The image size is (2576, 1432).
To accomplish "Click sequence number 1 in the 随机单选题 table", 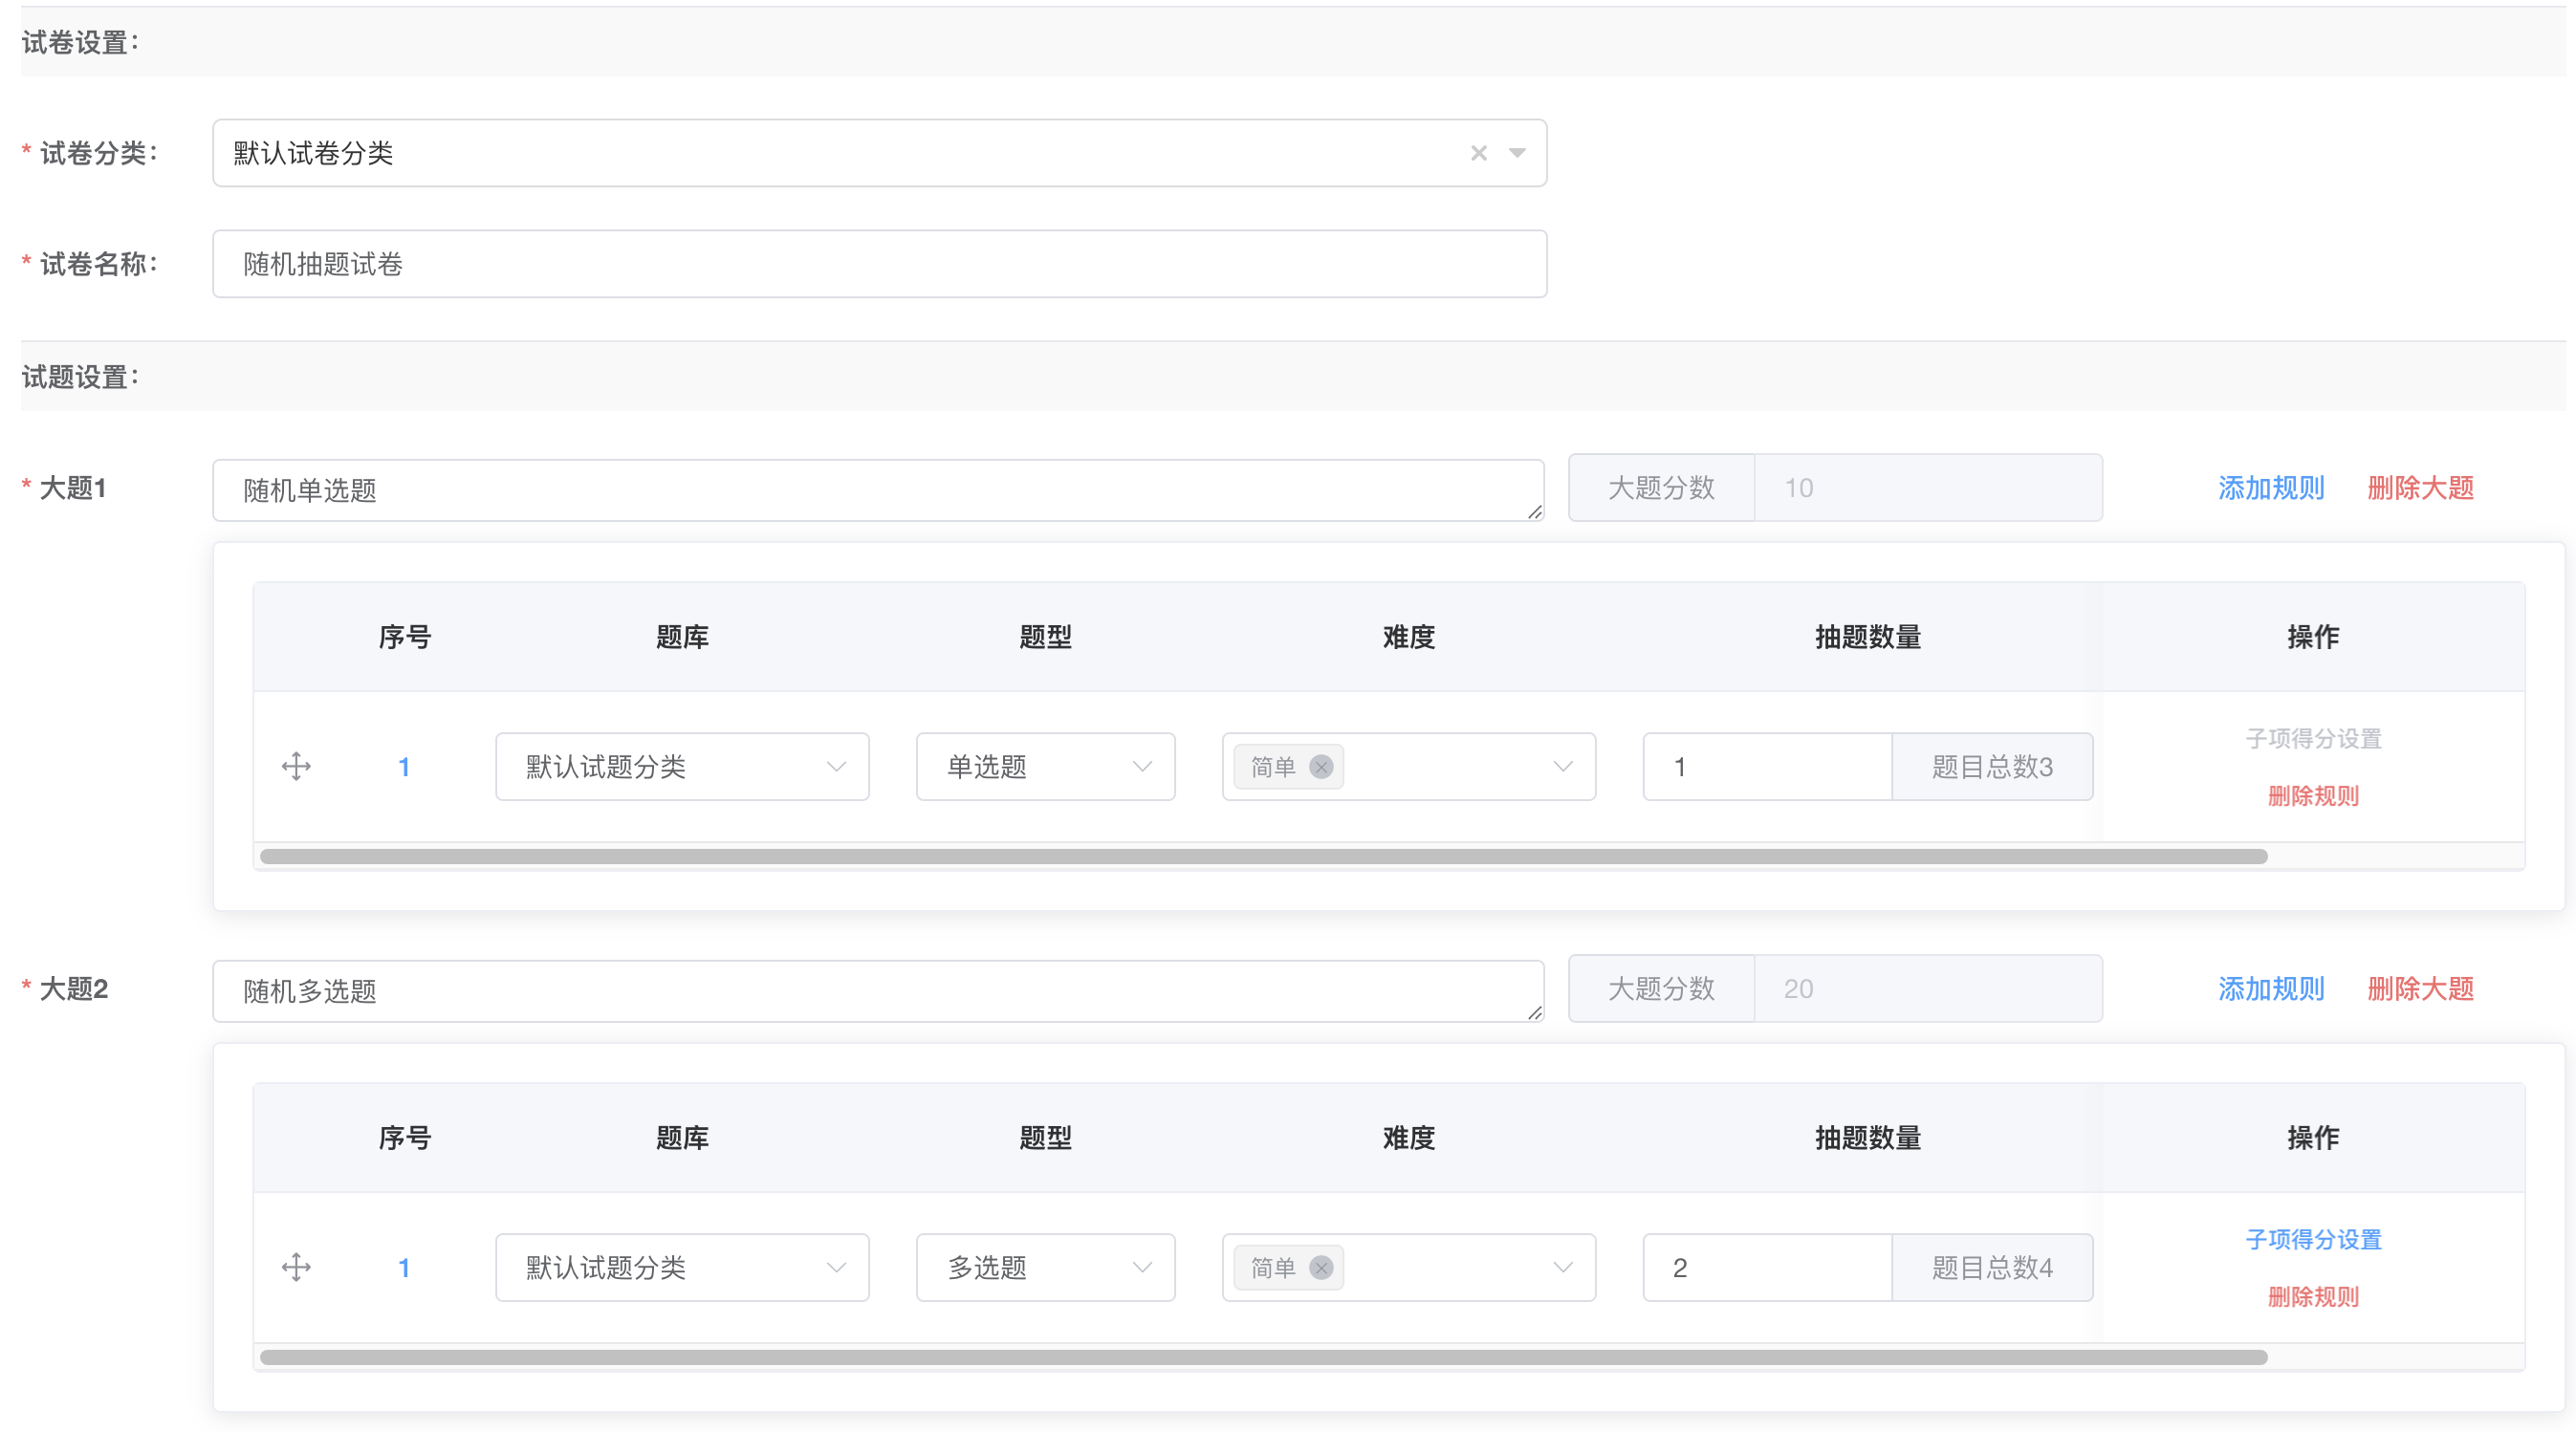I will tap(404, 767).
